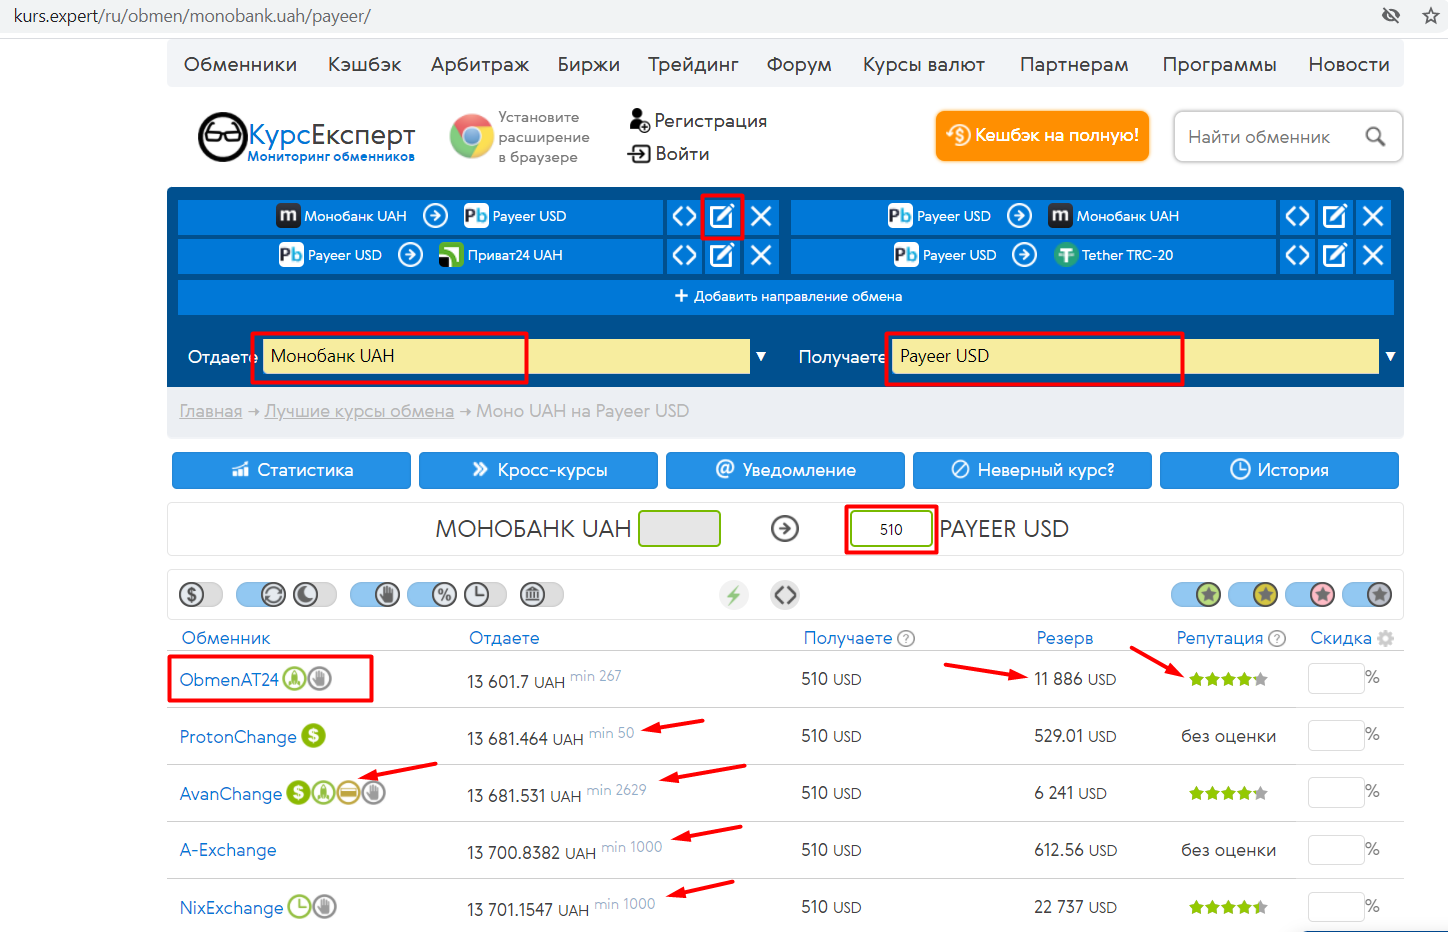Open the gear settings next to Скидка
Viewport: 1448px width, 932px height.
(1385, 638)
